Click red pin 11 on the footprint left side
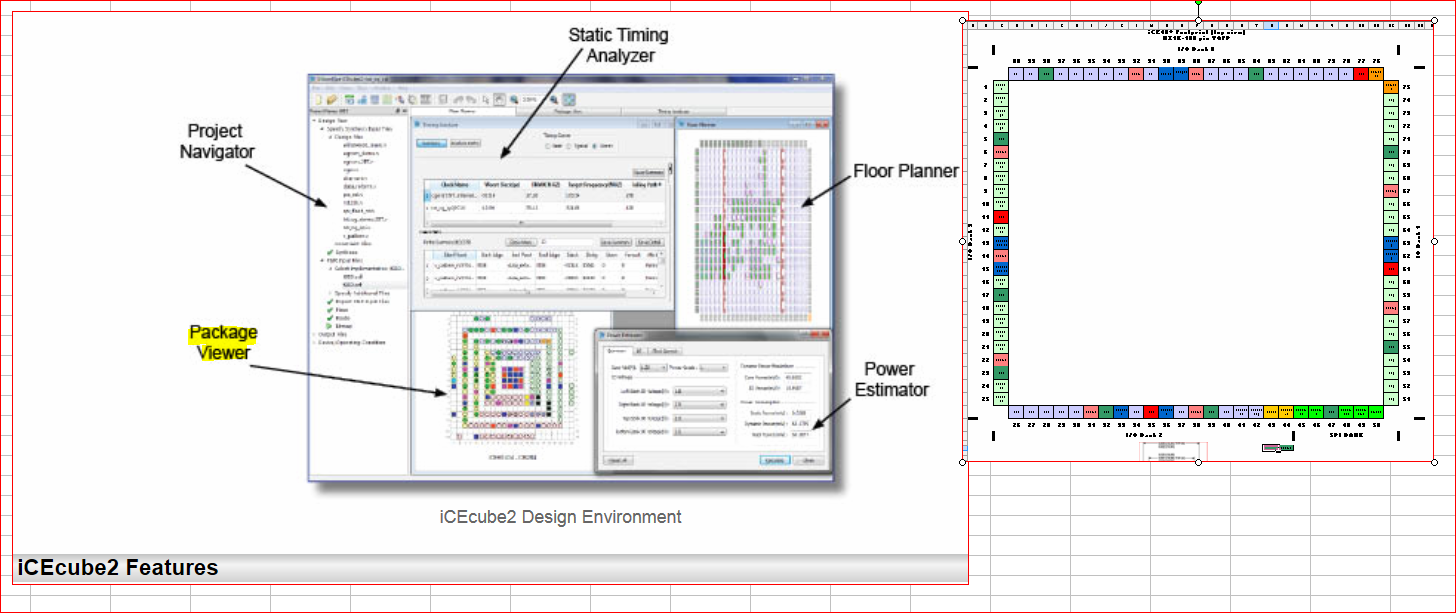The height and width of the screenshot is (613, 1456). [1001, 216]
